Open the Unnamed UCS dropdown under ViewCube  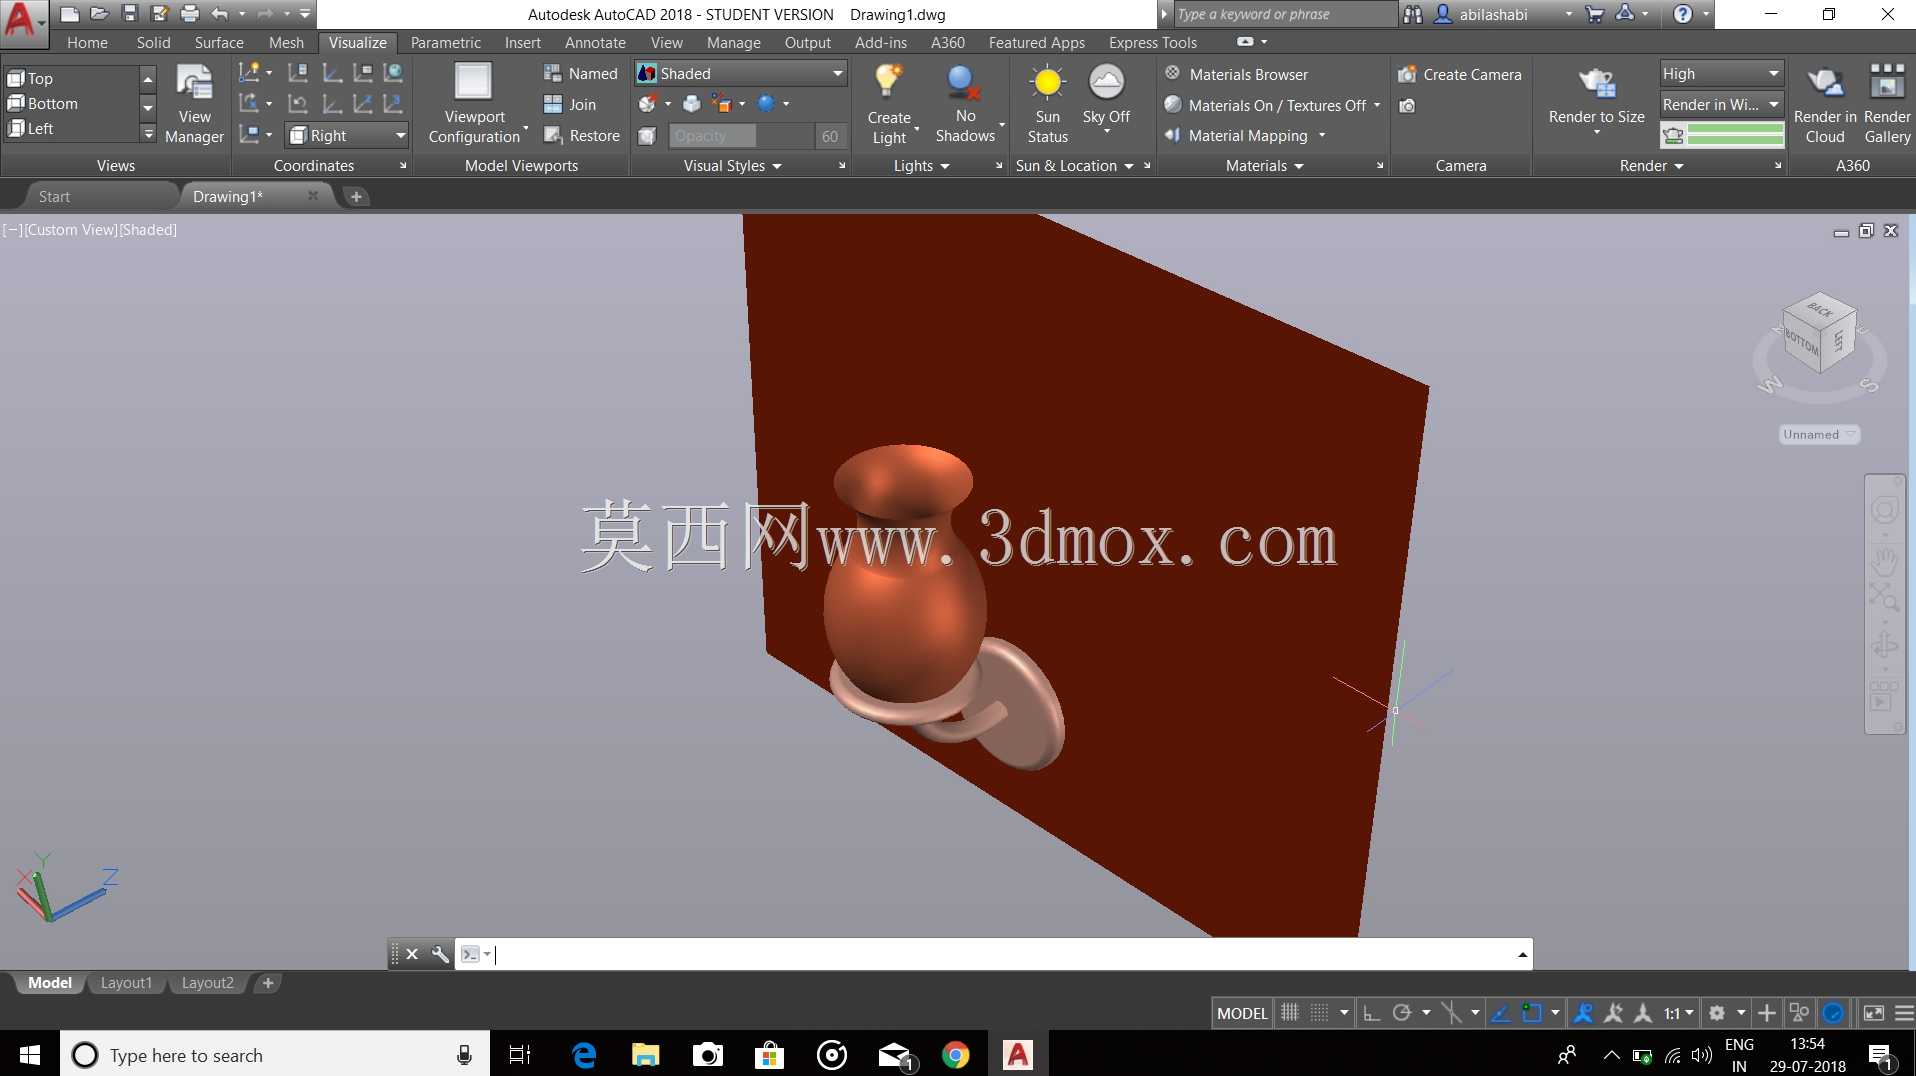point(1819,434)
